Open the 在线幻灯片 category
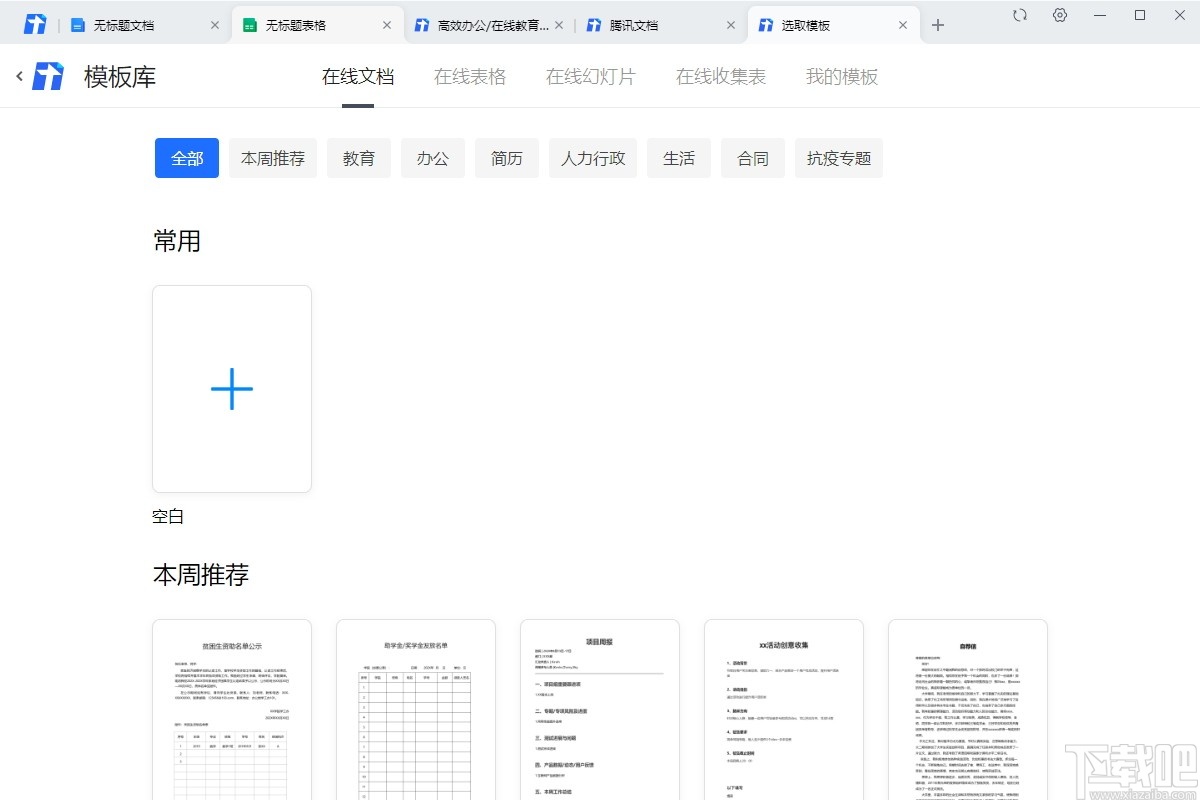Viewport: 1200px width, 800px height. (x=590, y=75)
